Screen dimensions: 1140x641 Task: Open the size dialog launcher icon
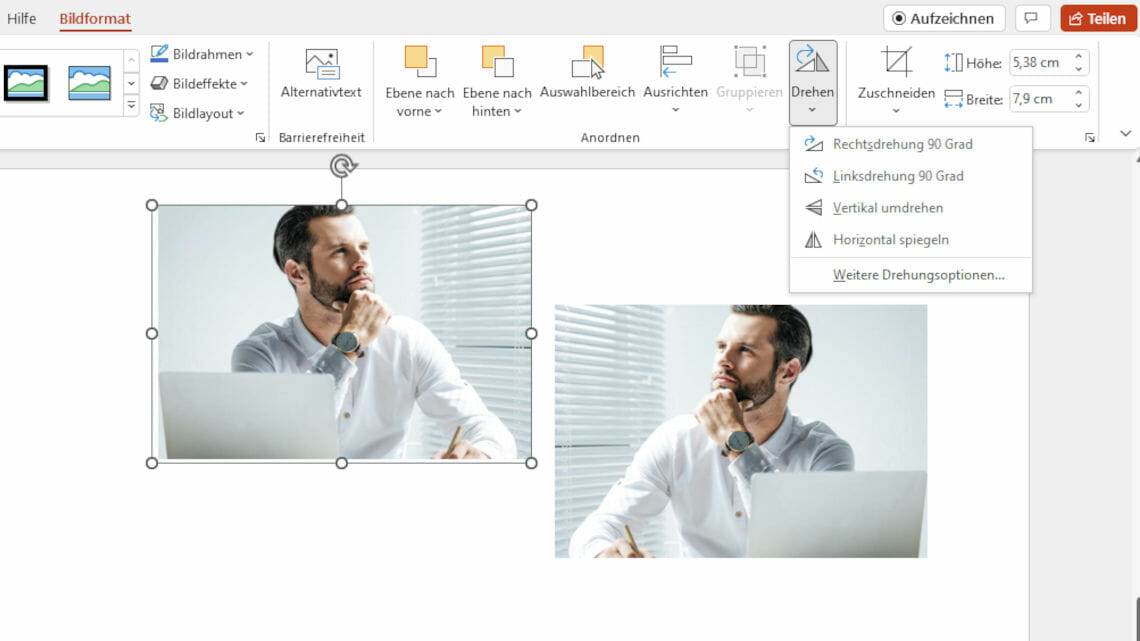1090,137
